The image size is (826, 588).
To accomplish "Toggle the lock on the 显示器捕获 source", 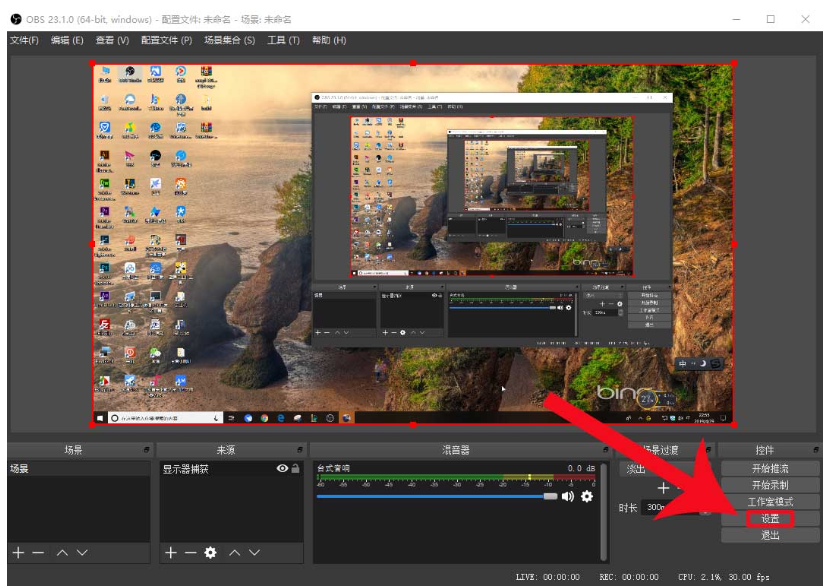I will [x=295, y=469].
